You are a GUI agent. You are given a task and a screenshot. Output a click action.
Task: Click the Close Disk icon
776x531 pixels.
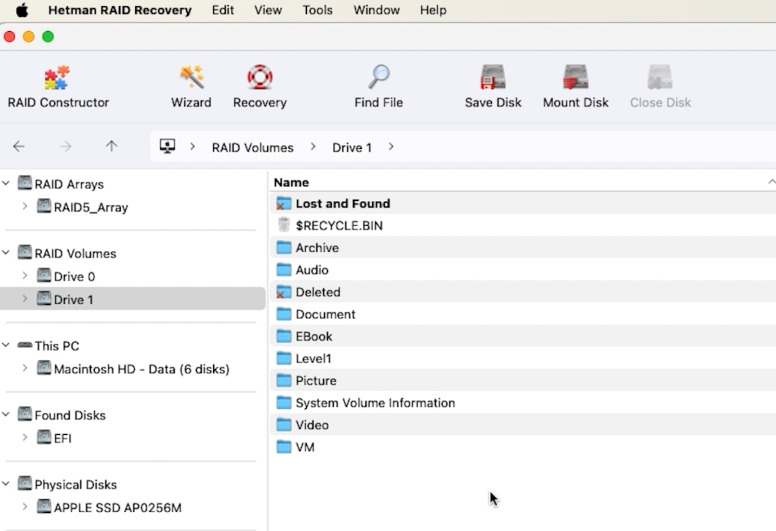pyautogui.click(x=660, y=77)
